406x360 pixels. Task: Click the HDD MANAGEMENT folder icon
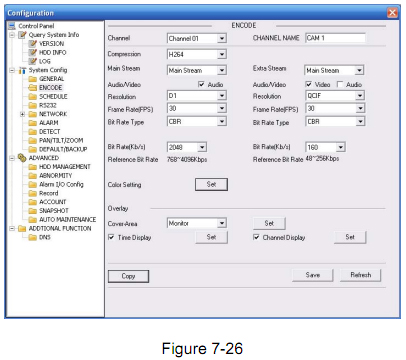(33, 167)
